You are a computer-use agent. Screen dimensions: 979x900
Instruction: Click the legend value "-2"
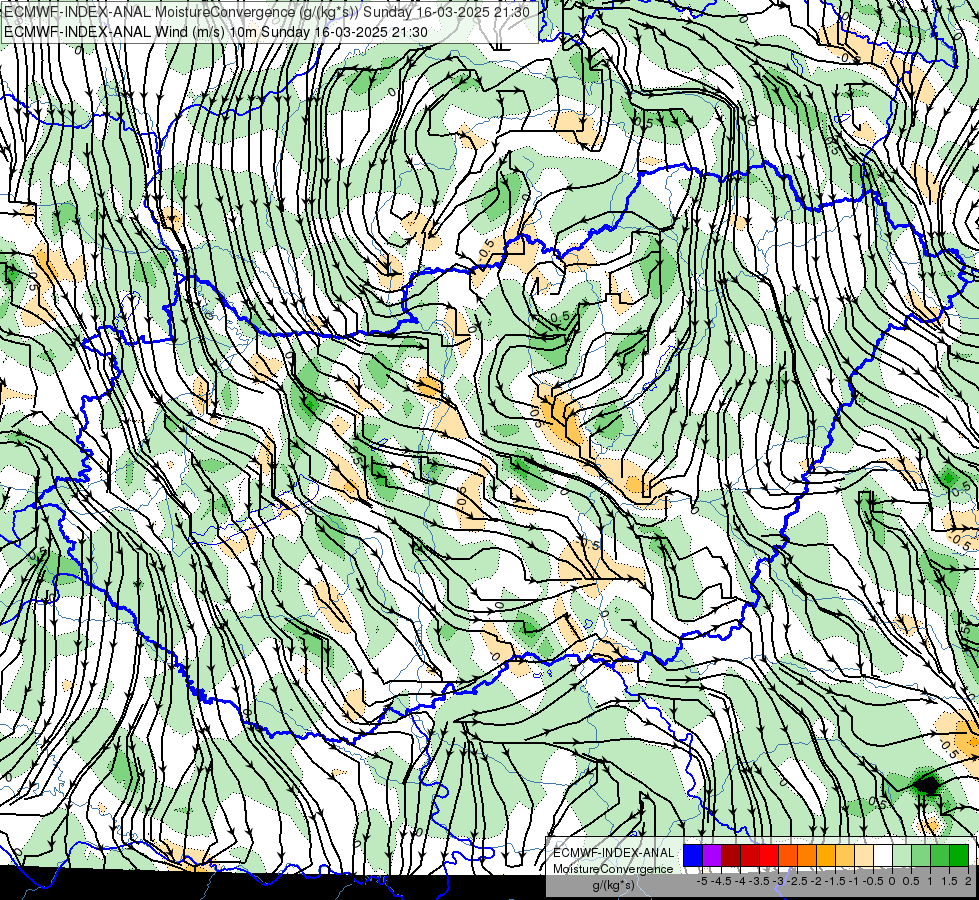click(817, 881)
